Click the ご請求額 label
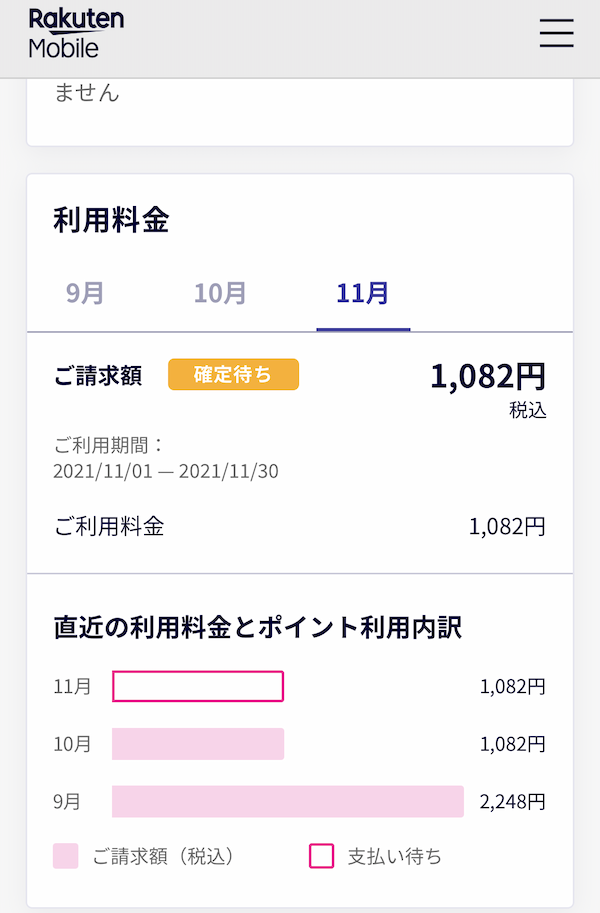 97,375
